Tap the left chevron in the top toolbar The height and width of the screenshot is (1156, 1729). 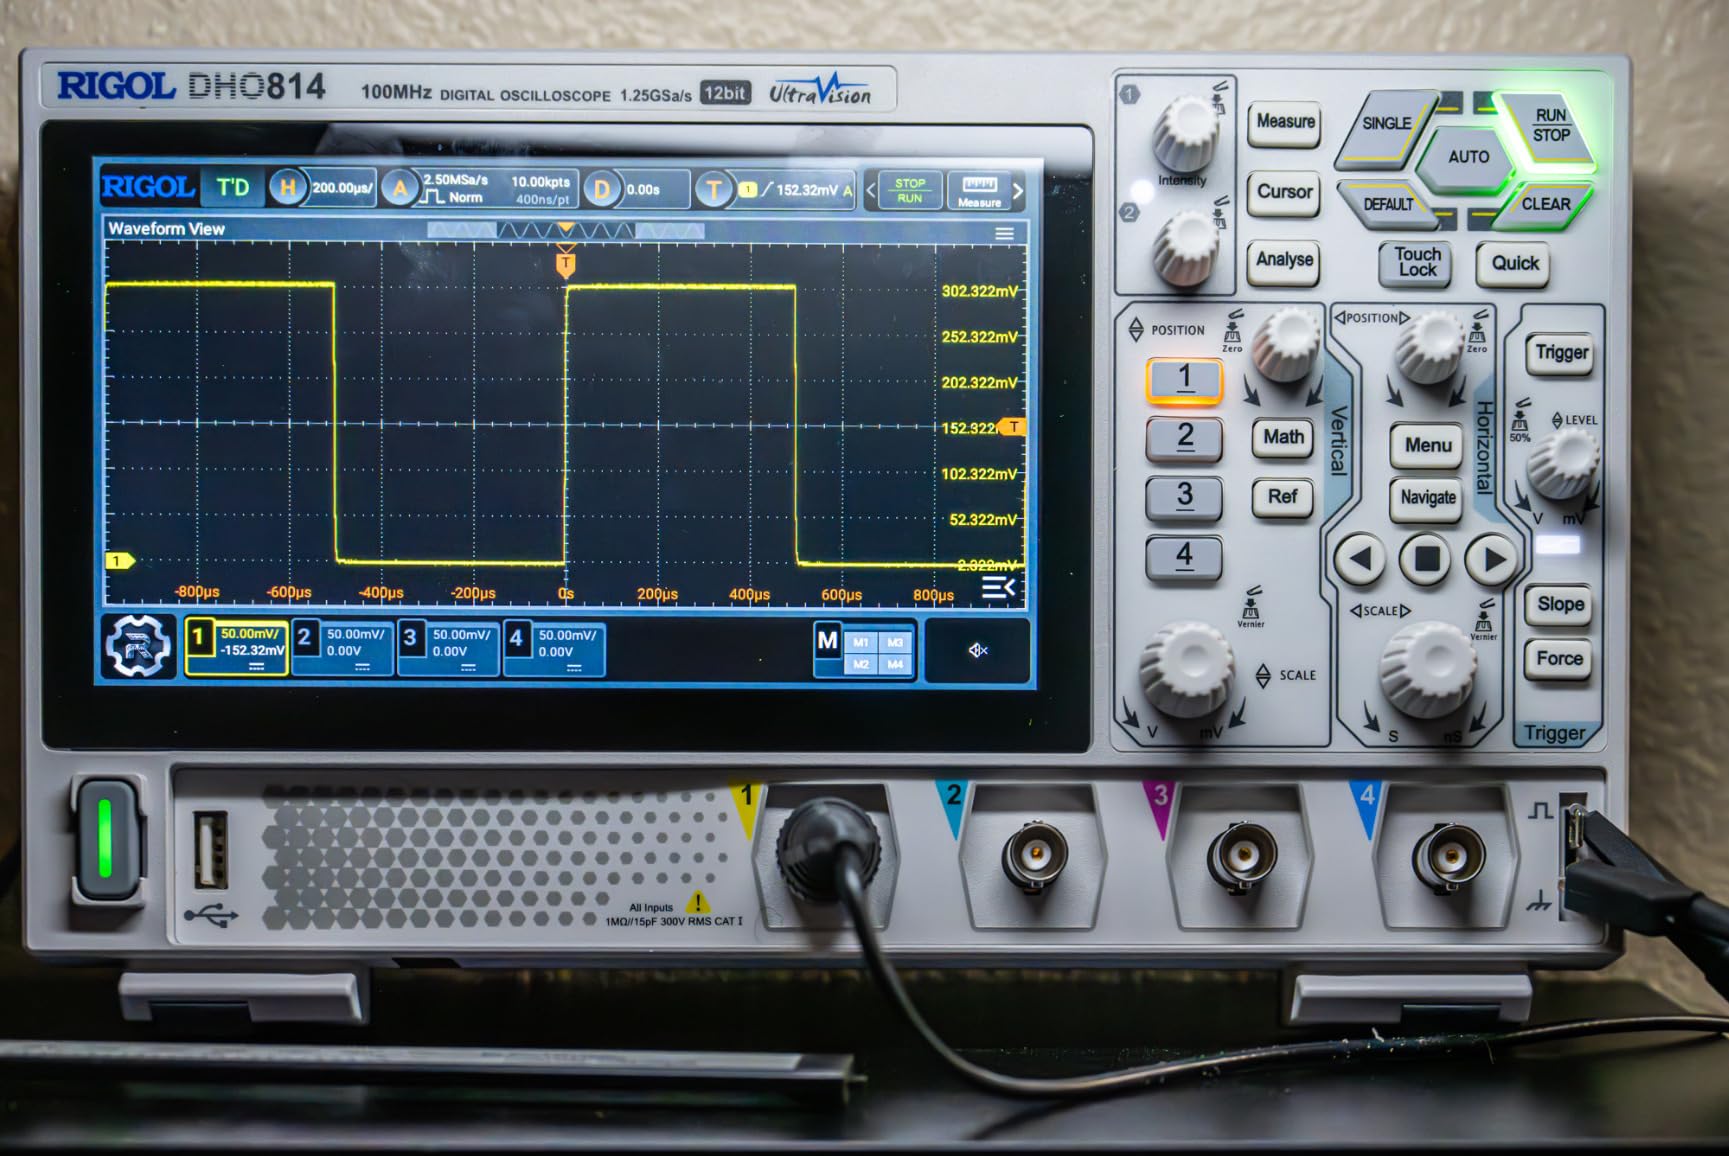[869, 192]
